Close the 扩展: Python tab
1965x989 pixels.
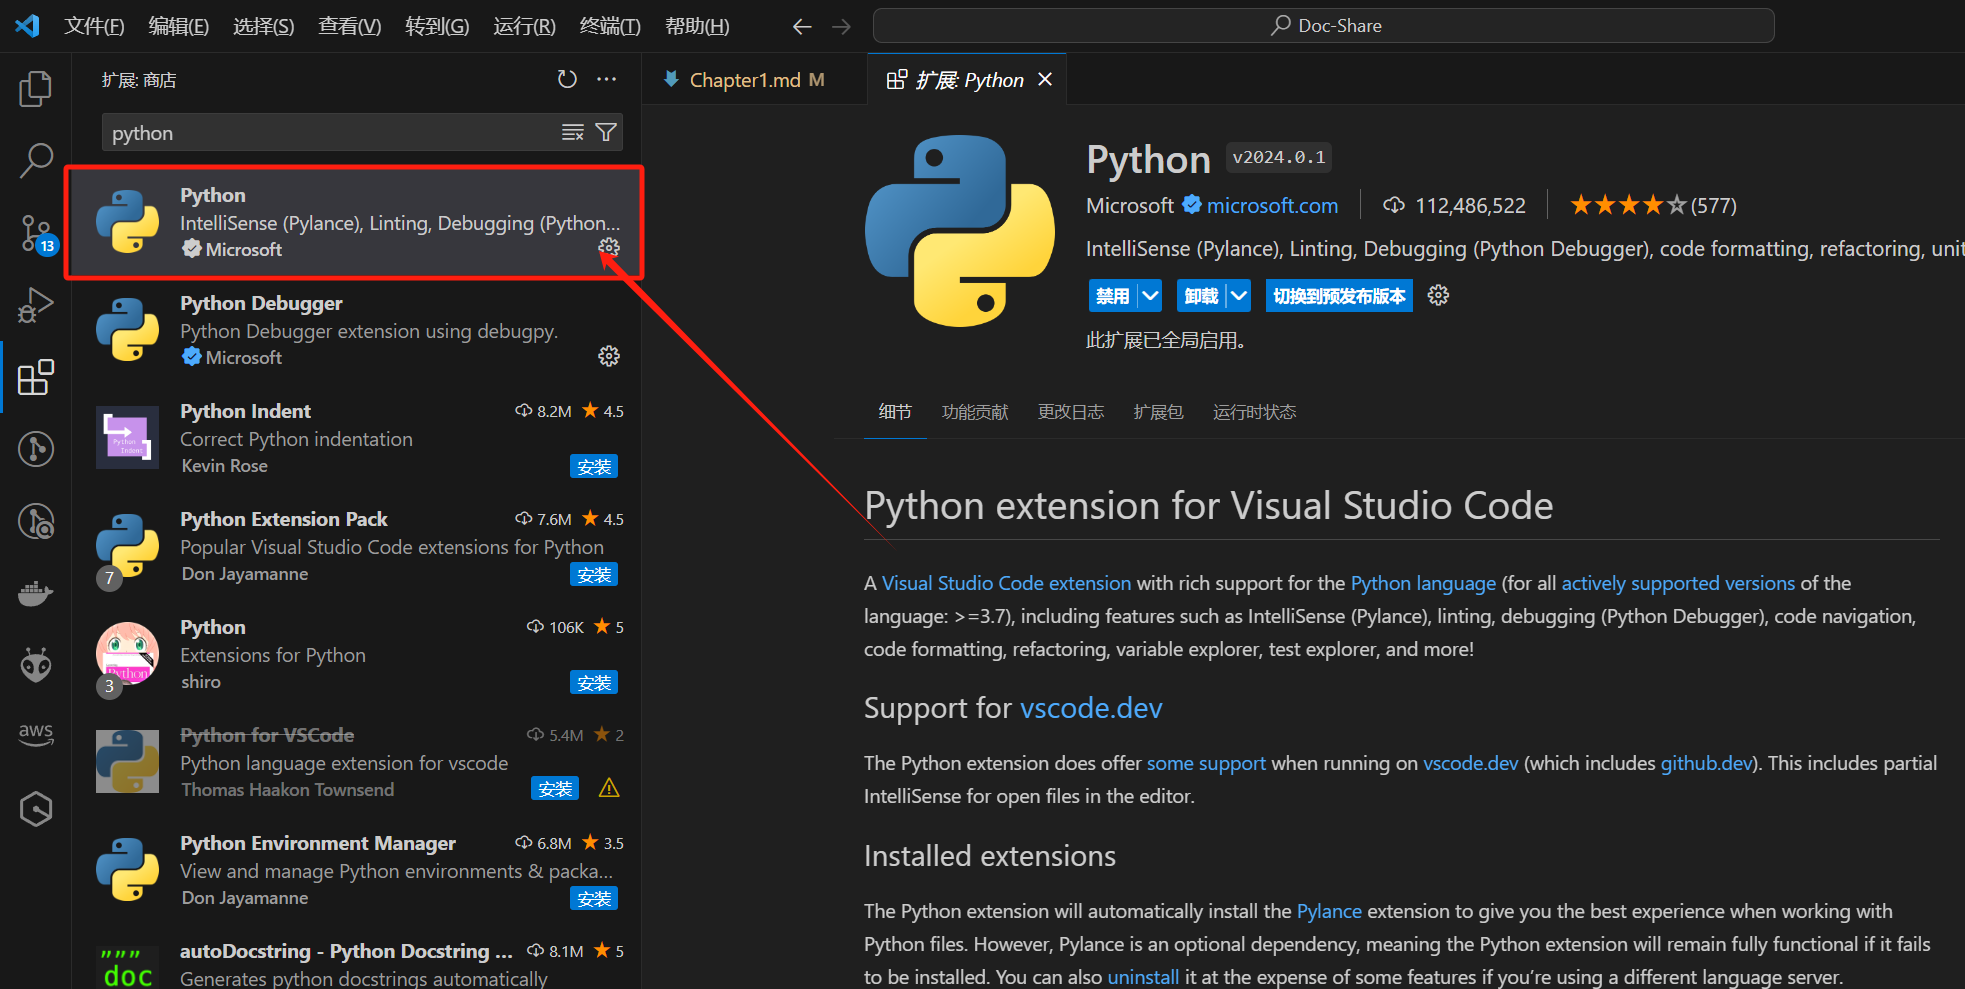click(1045, 79)
